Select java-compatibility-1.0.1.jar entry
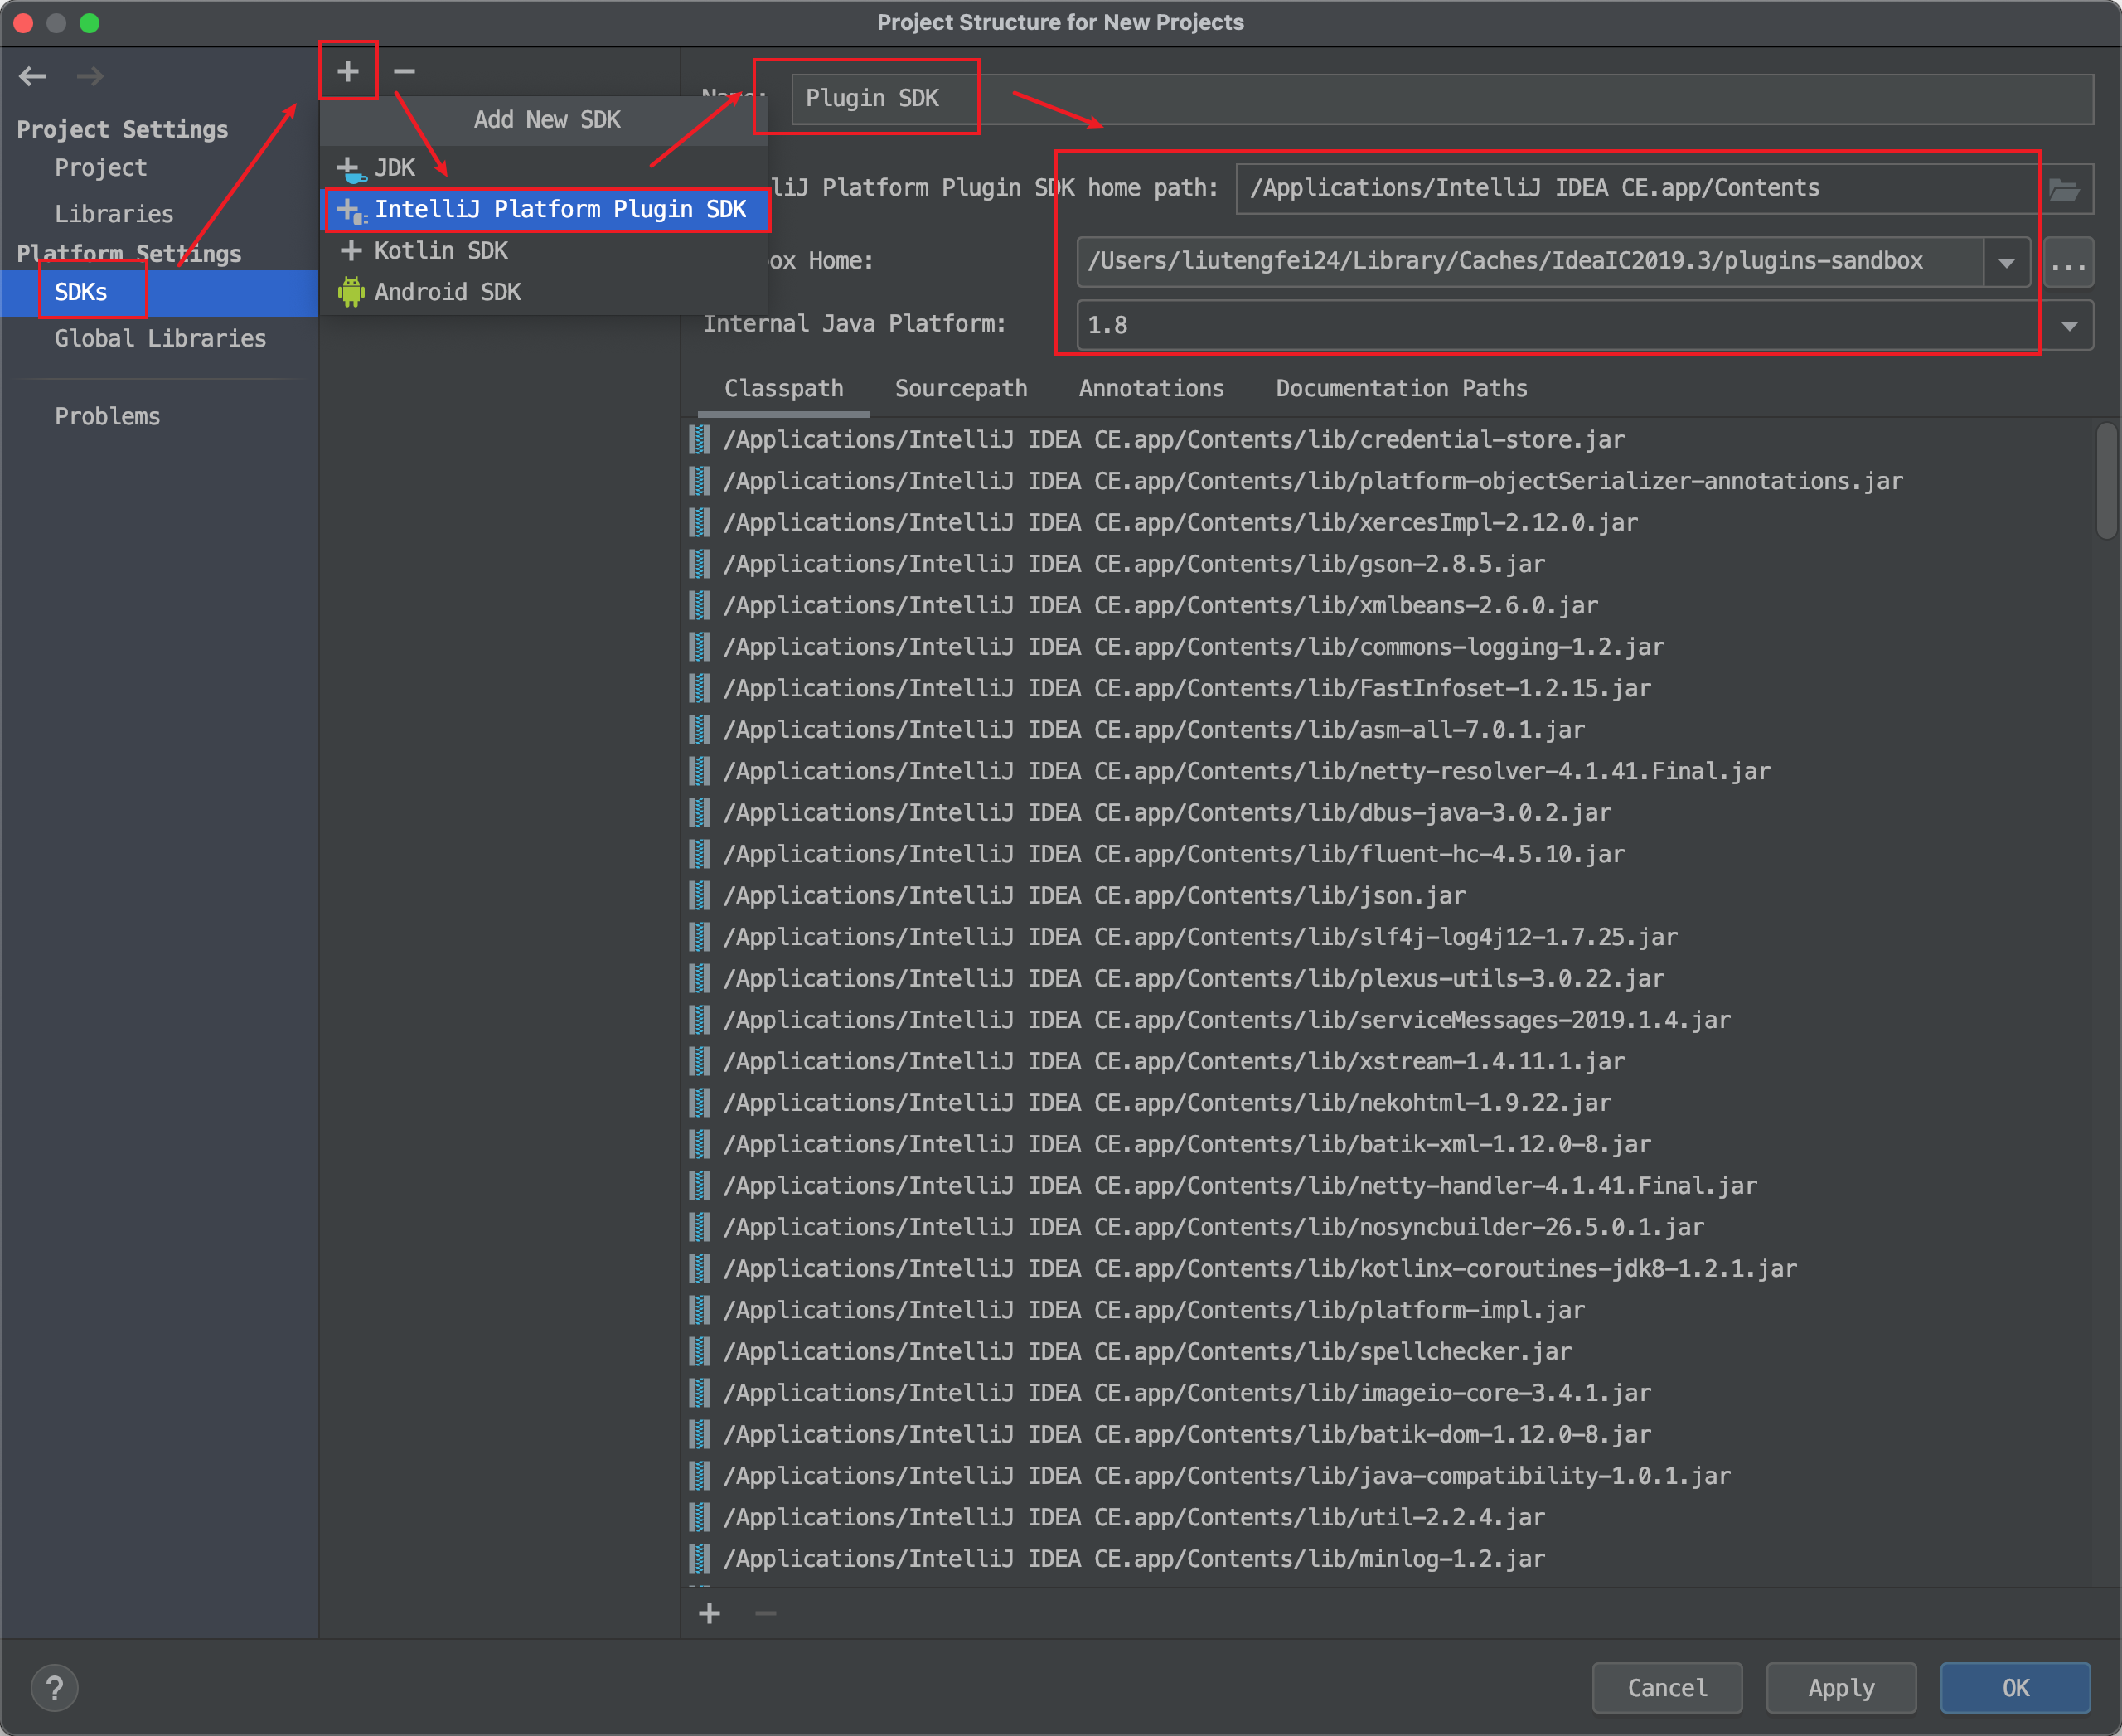The image size is (2122, 1736). click(x=1389, y=1476)
